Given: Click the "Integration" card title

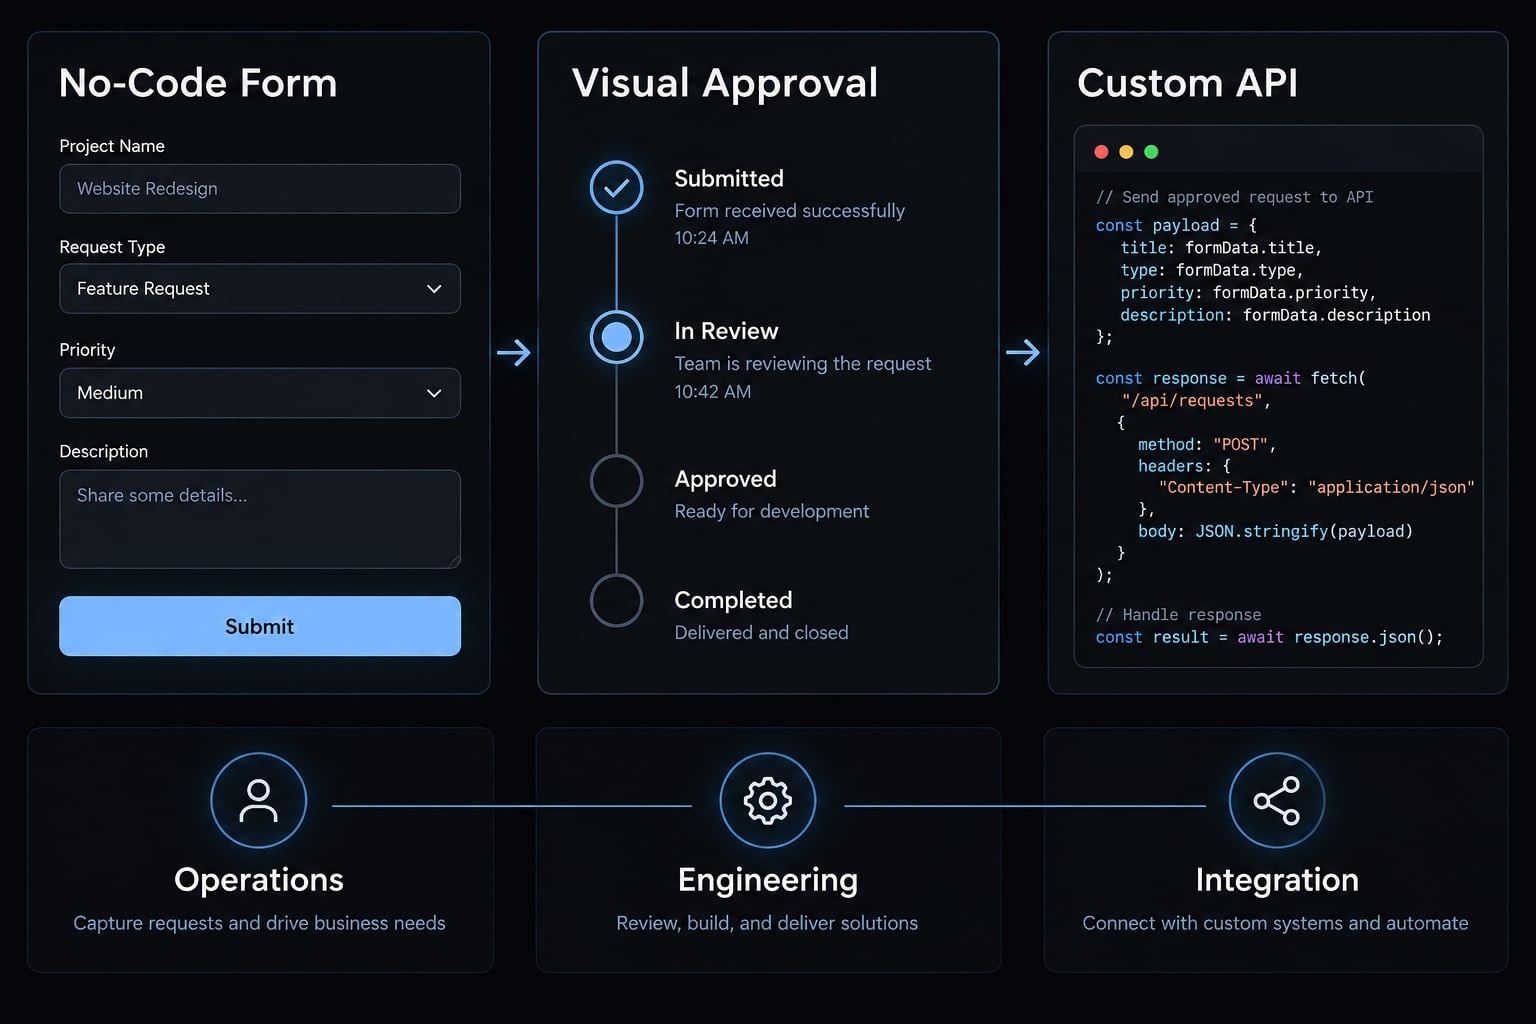Looking at the screenshot, I should (1277, 880).
